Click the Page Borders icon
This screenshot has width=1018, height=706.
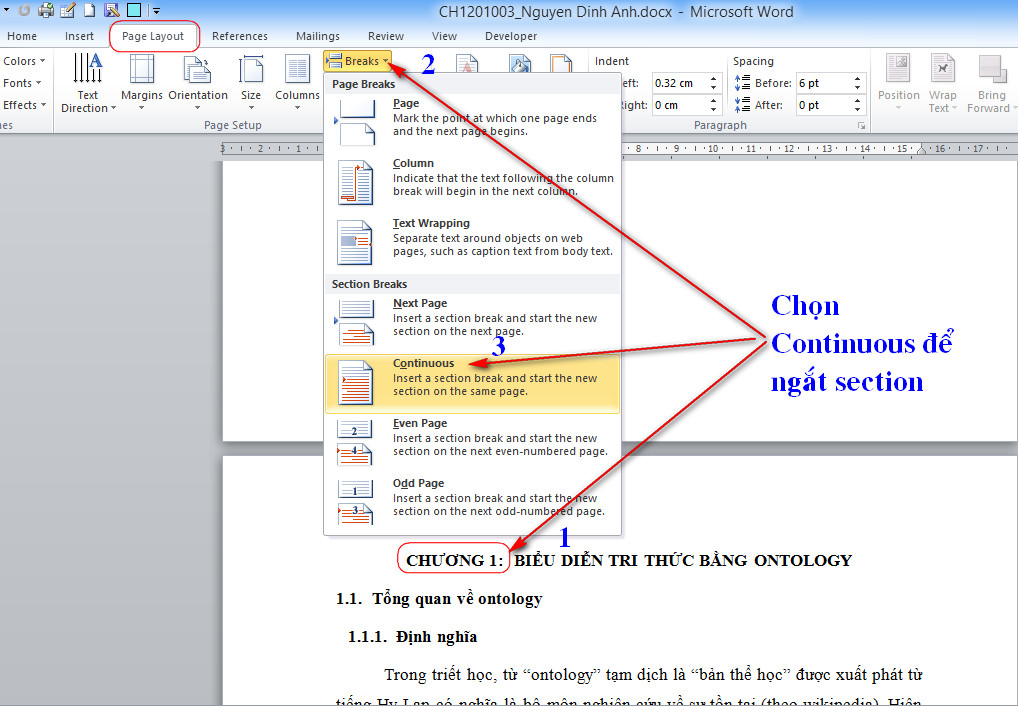coord(561,64)
